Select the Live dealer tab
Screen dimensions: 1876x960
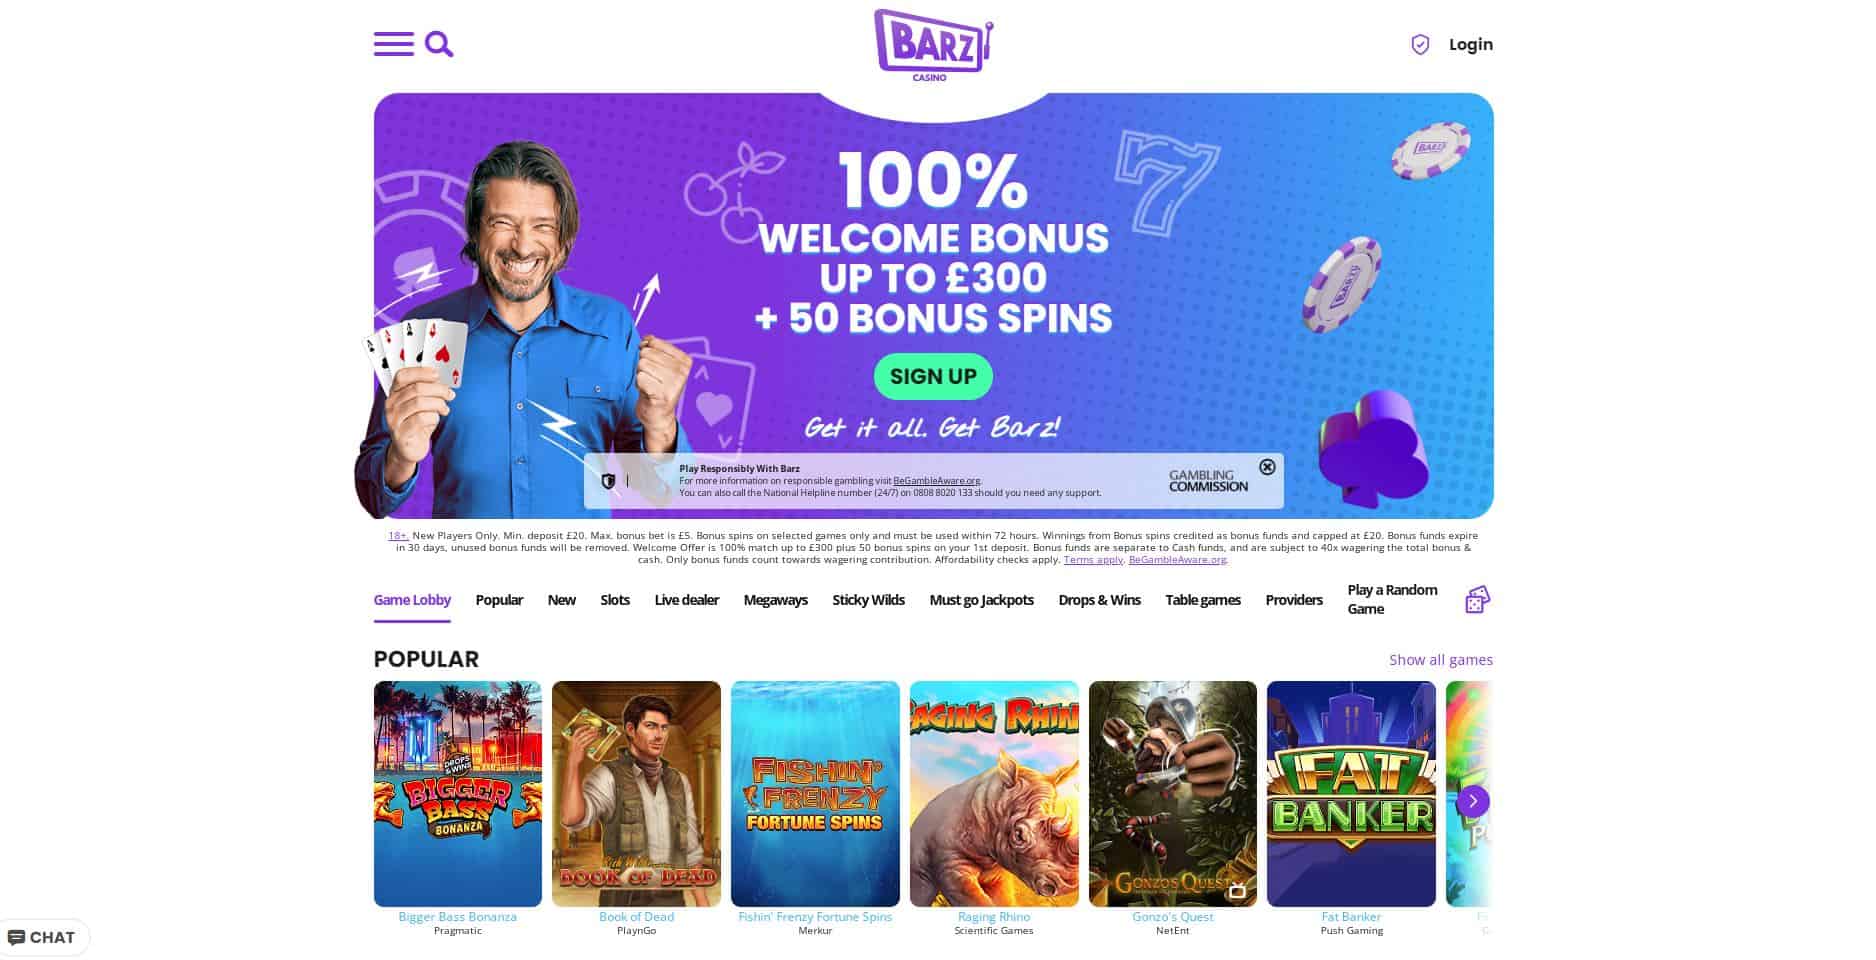pyautogui.click(x=687, y=600)
